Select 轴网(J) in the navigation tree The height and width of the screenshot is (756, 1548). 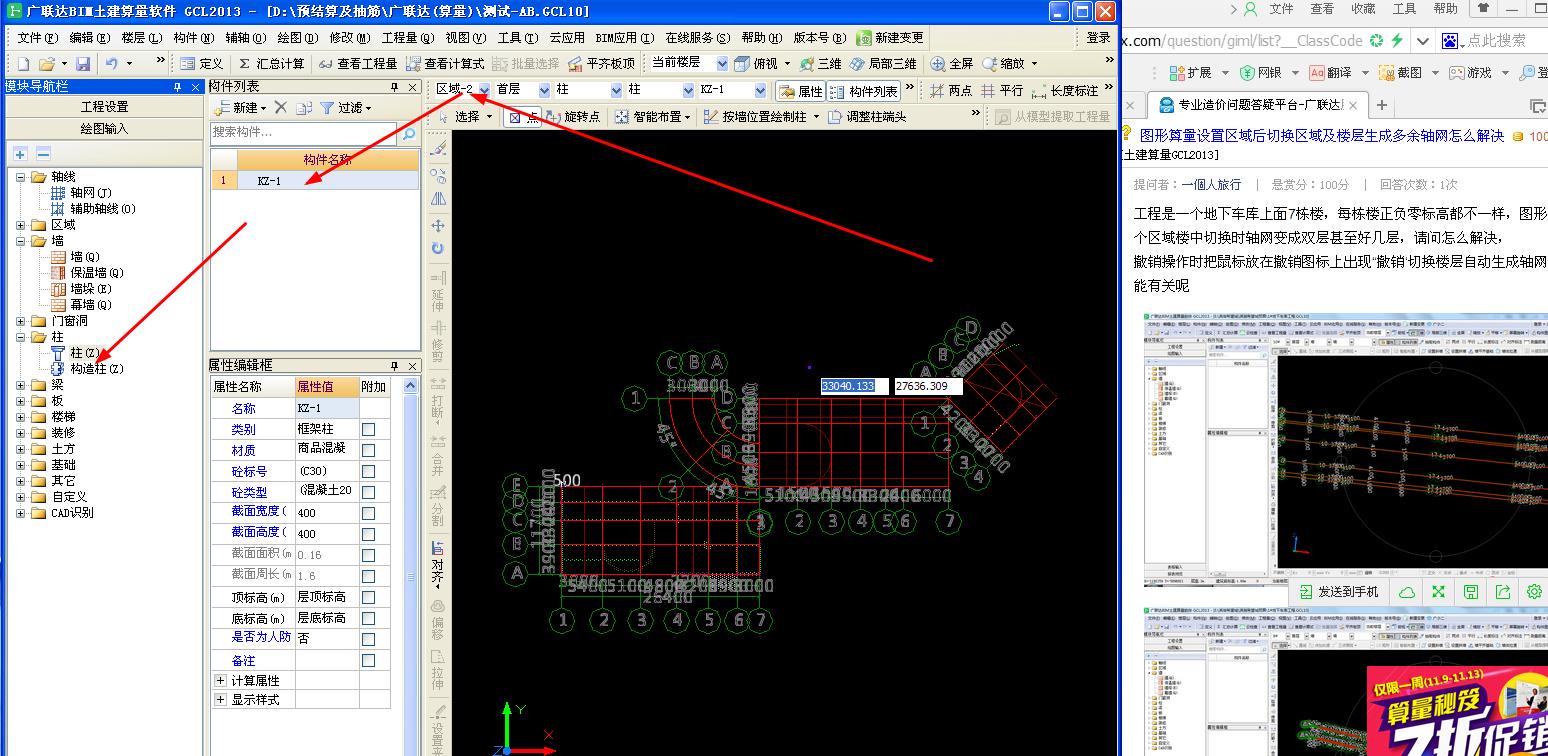click(91, 193)
